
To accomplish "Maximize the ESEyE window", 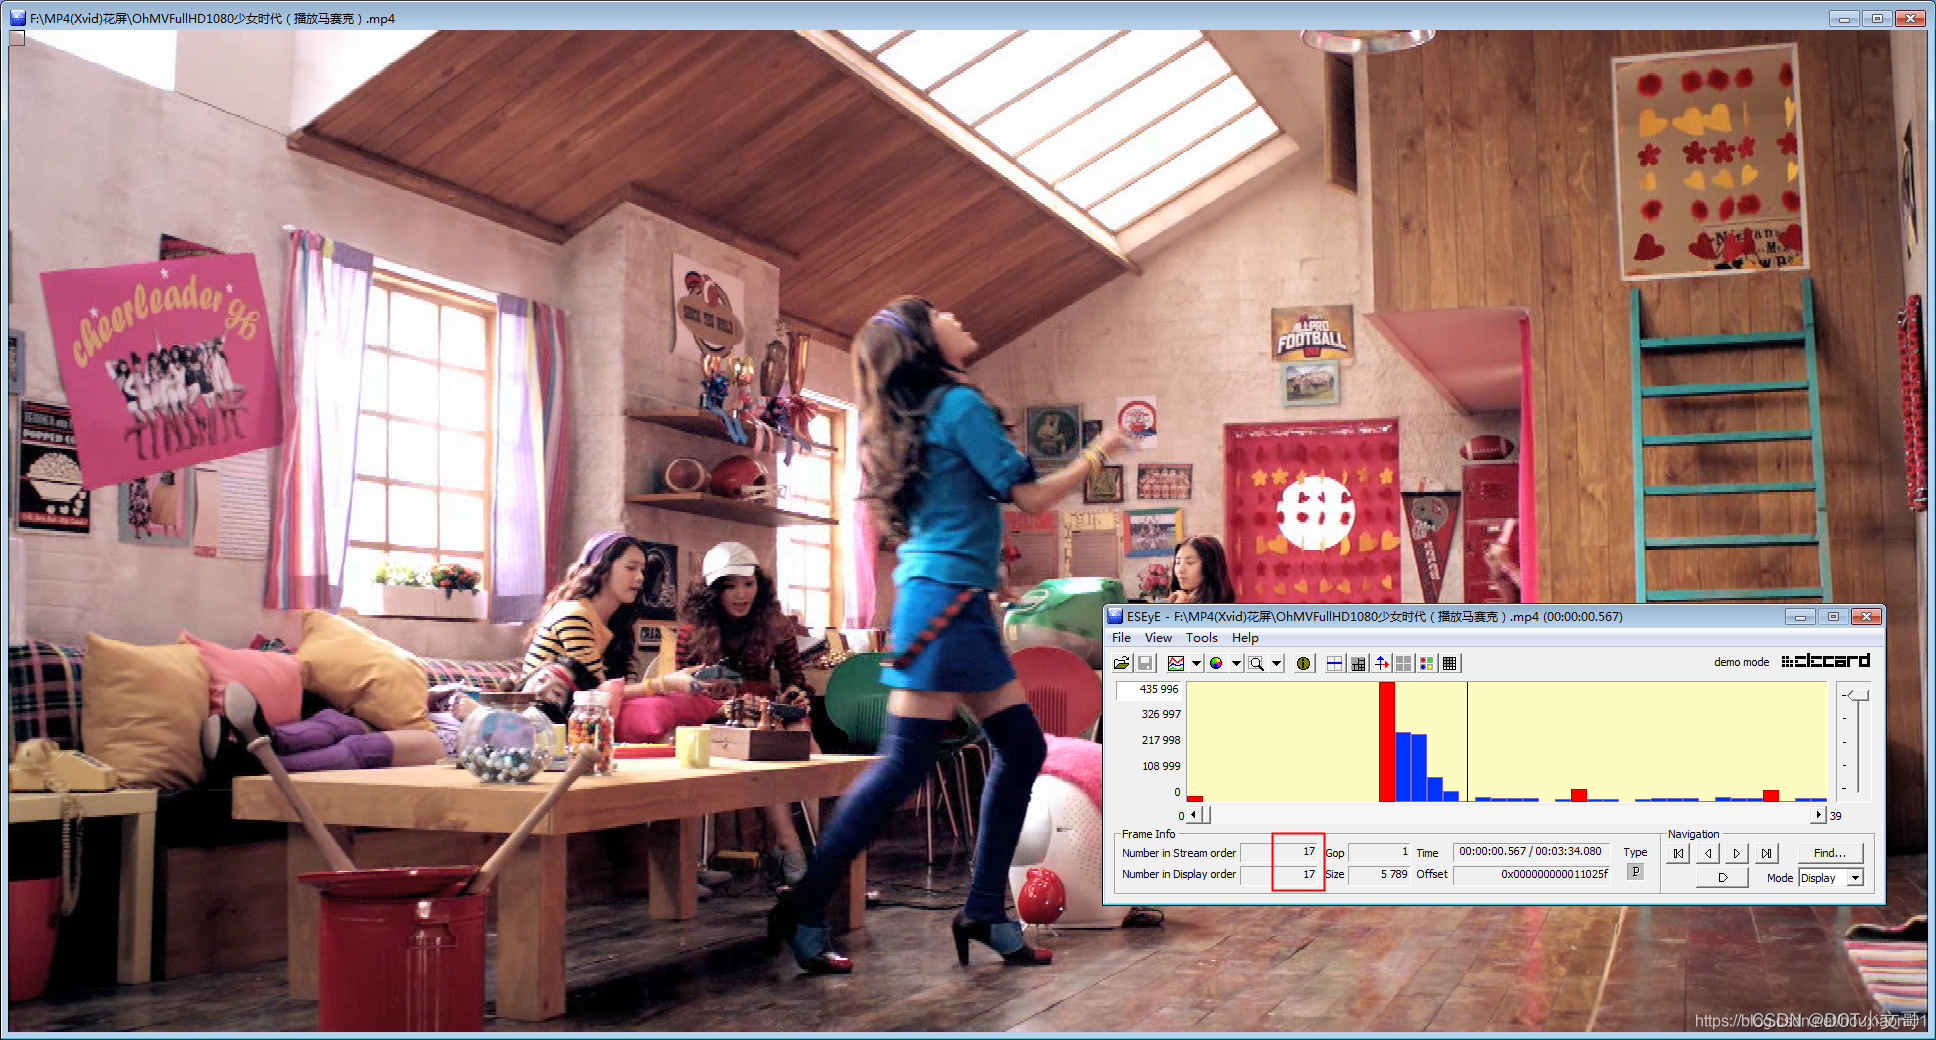I will tap(1833, 617).
